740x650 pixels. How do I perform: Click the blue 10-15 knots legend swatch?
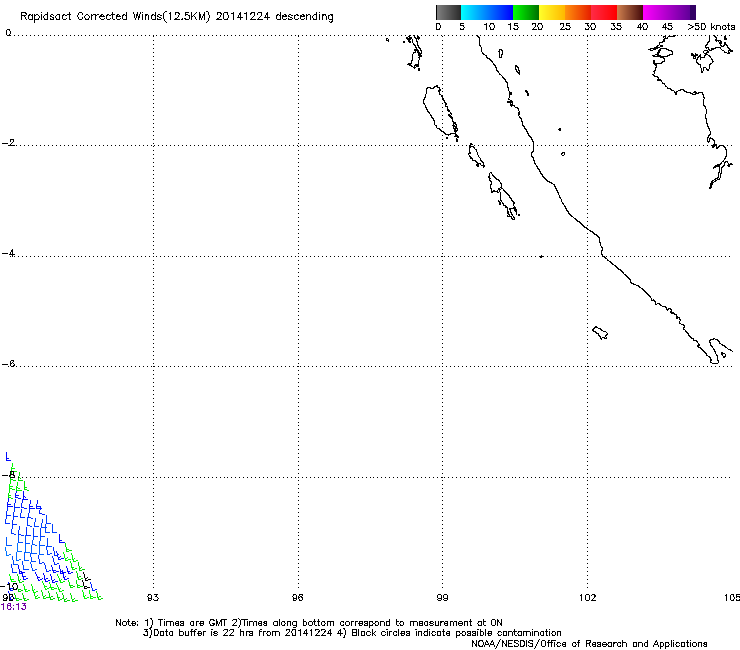point(500,12)
